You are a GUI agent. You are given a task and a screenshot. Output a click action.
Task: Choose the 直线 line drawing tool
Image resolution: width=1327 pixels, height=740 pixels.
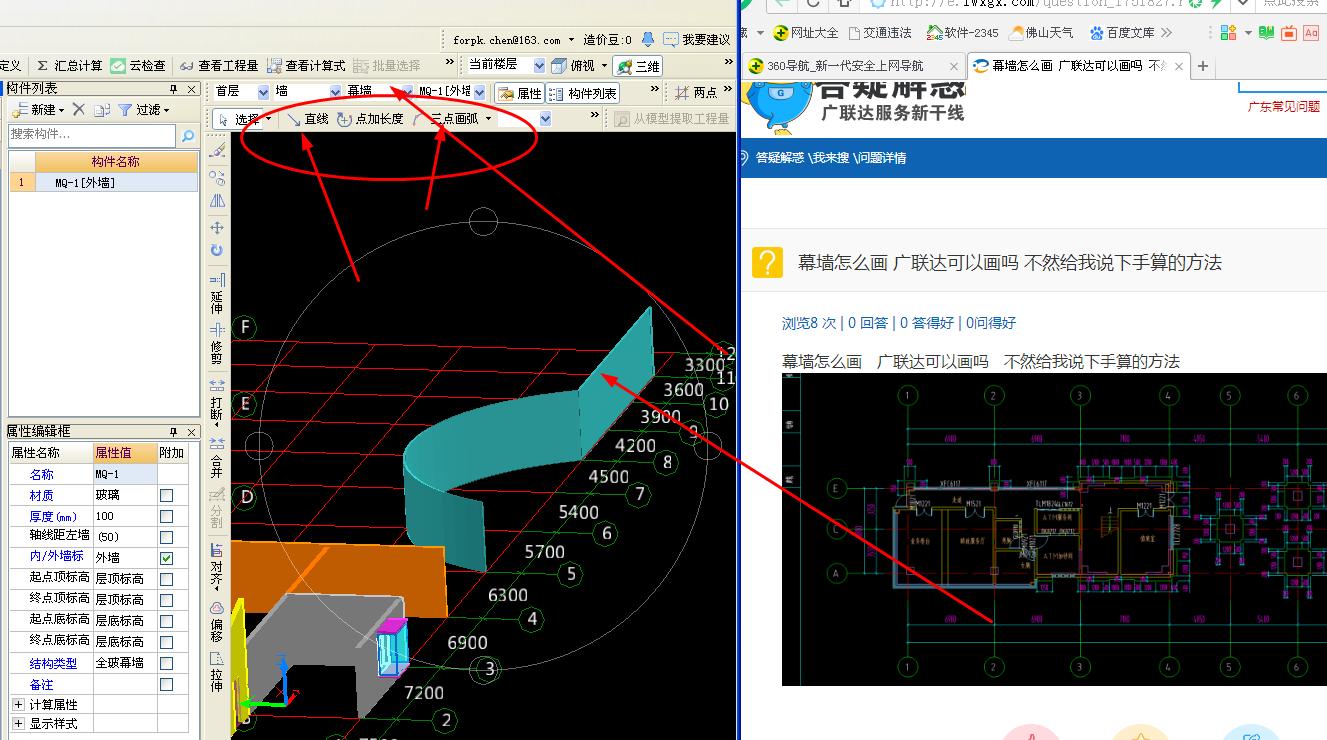coord(307,119)
